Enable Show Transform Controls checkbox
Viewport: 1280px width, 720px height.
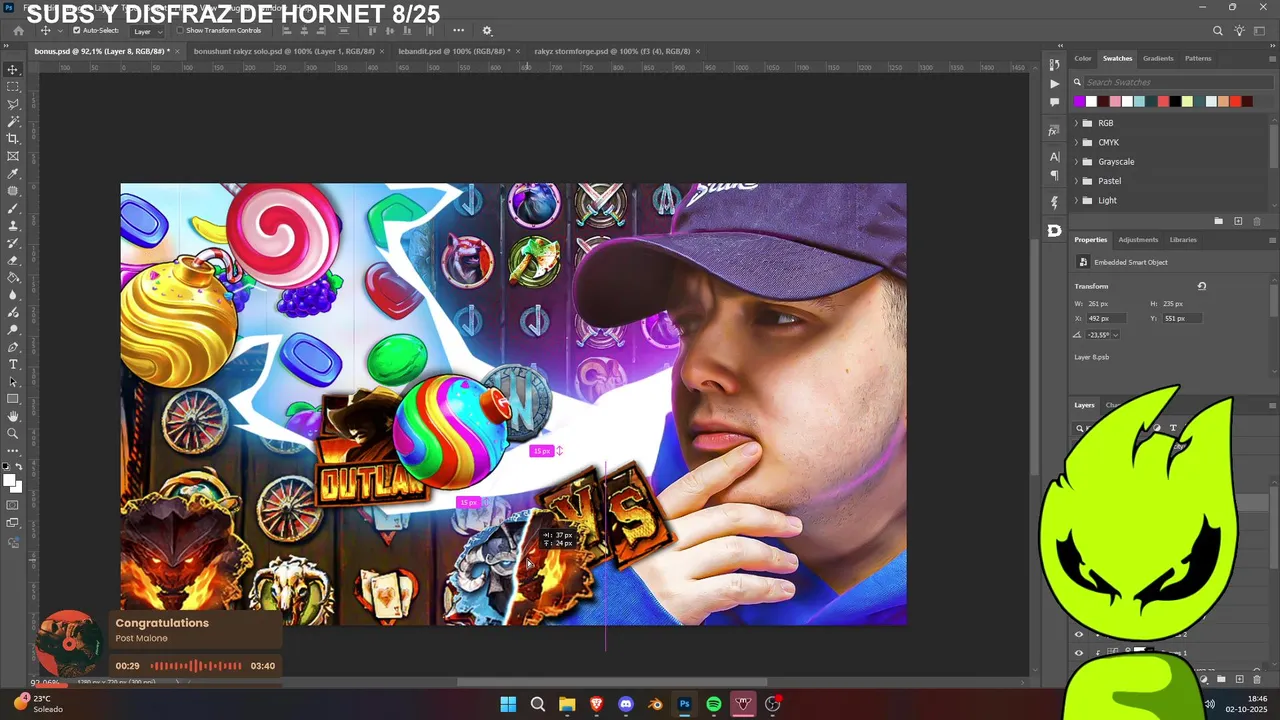click(x=180, y=31)
